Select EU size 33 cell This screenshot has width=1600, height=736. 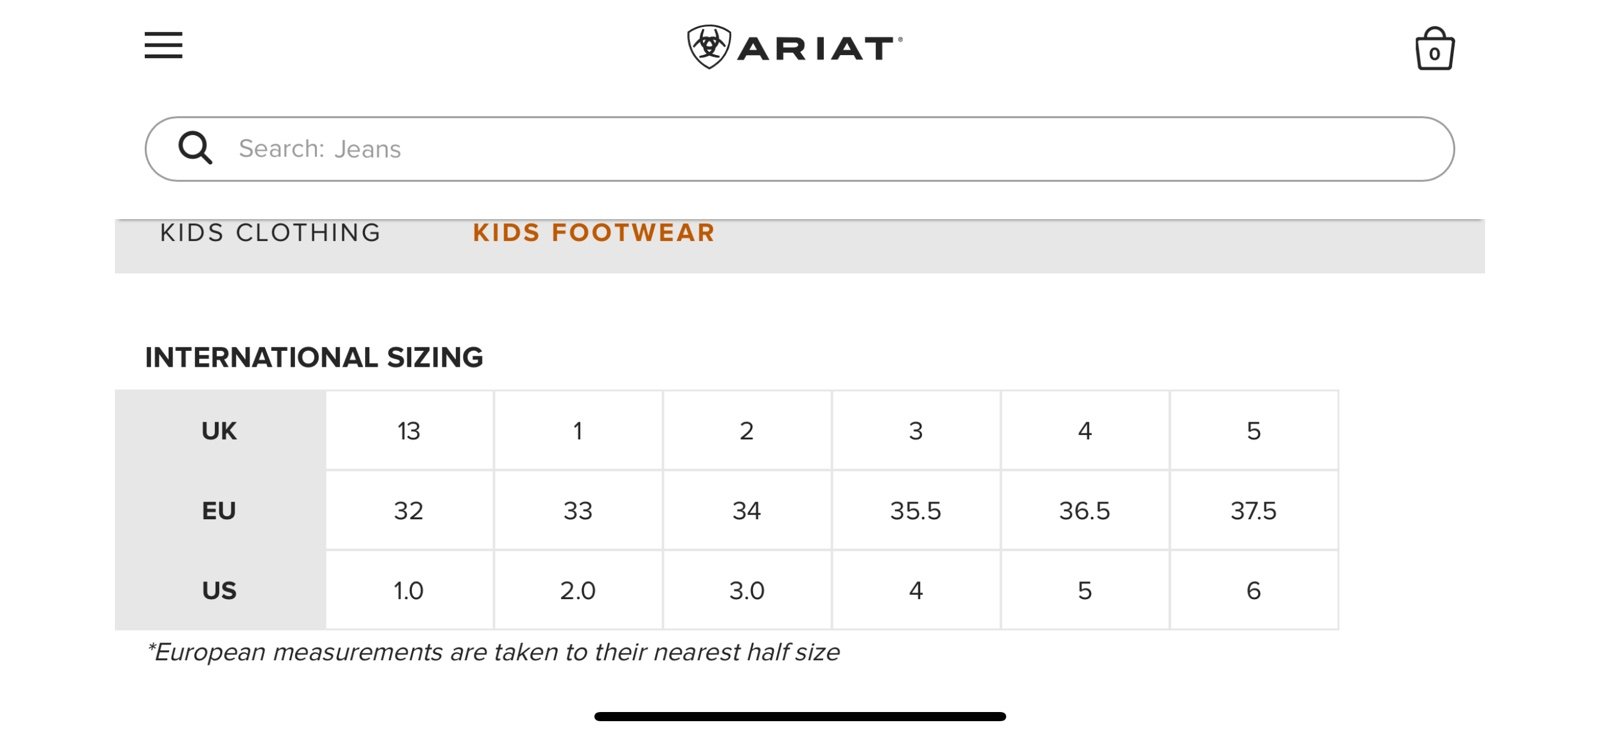point(578,511)
